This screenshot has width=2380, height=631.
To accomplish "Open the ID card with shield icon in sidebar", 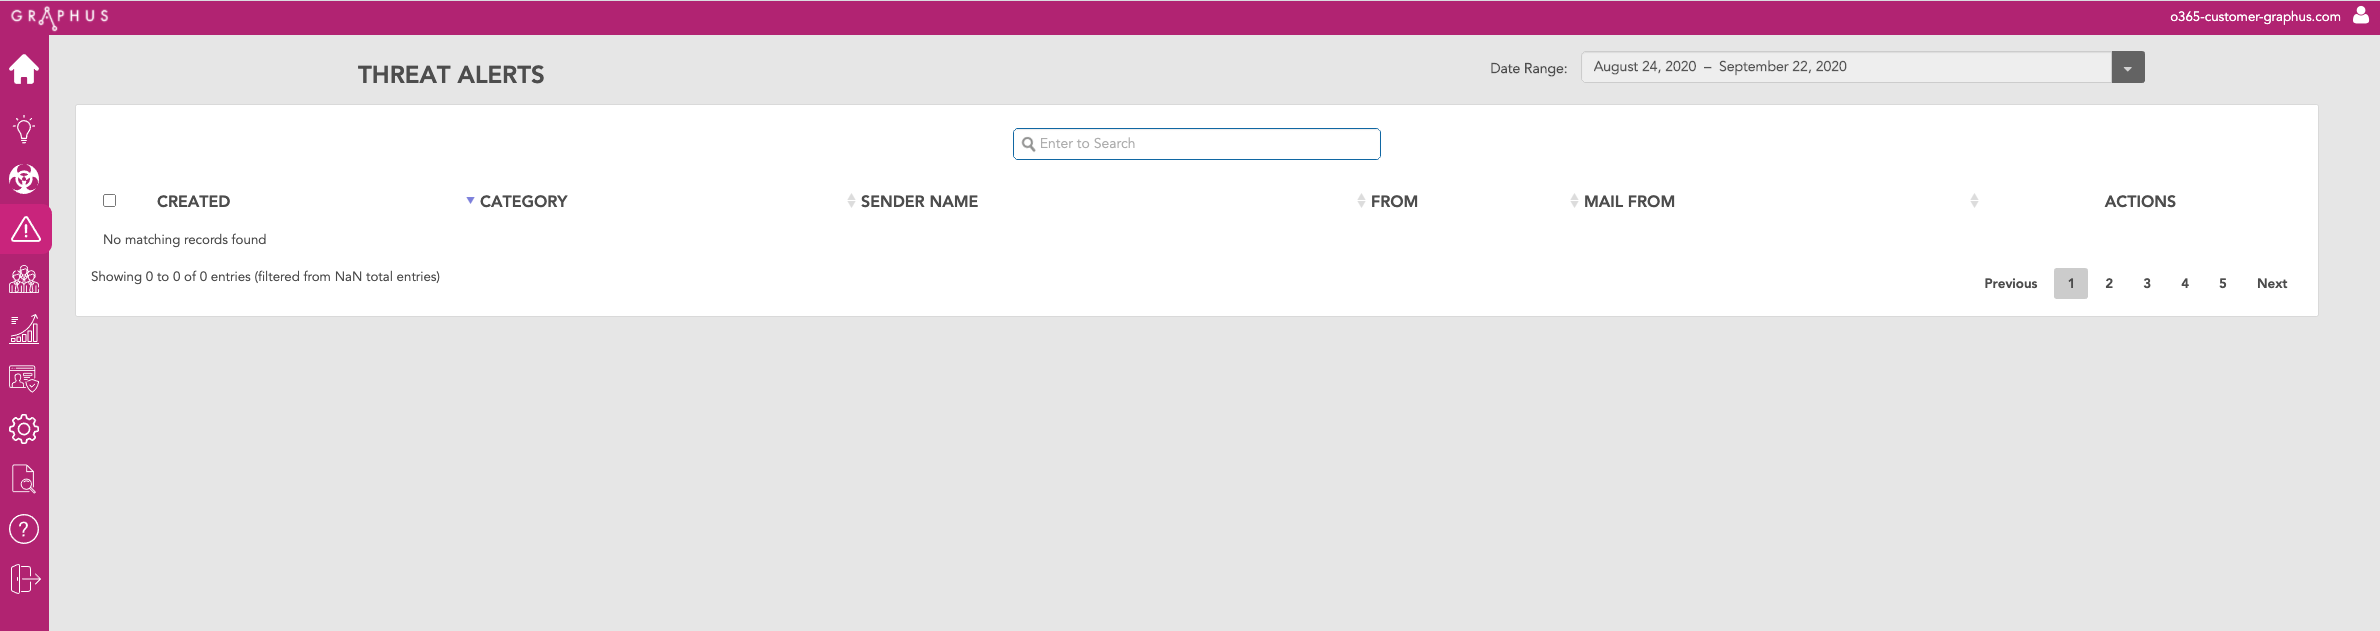I will (x=24, y=379).
